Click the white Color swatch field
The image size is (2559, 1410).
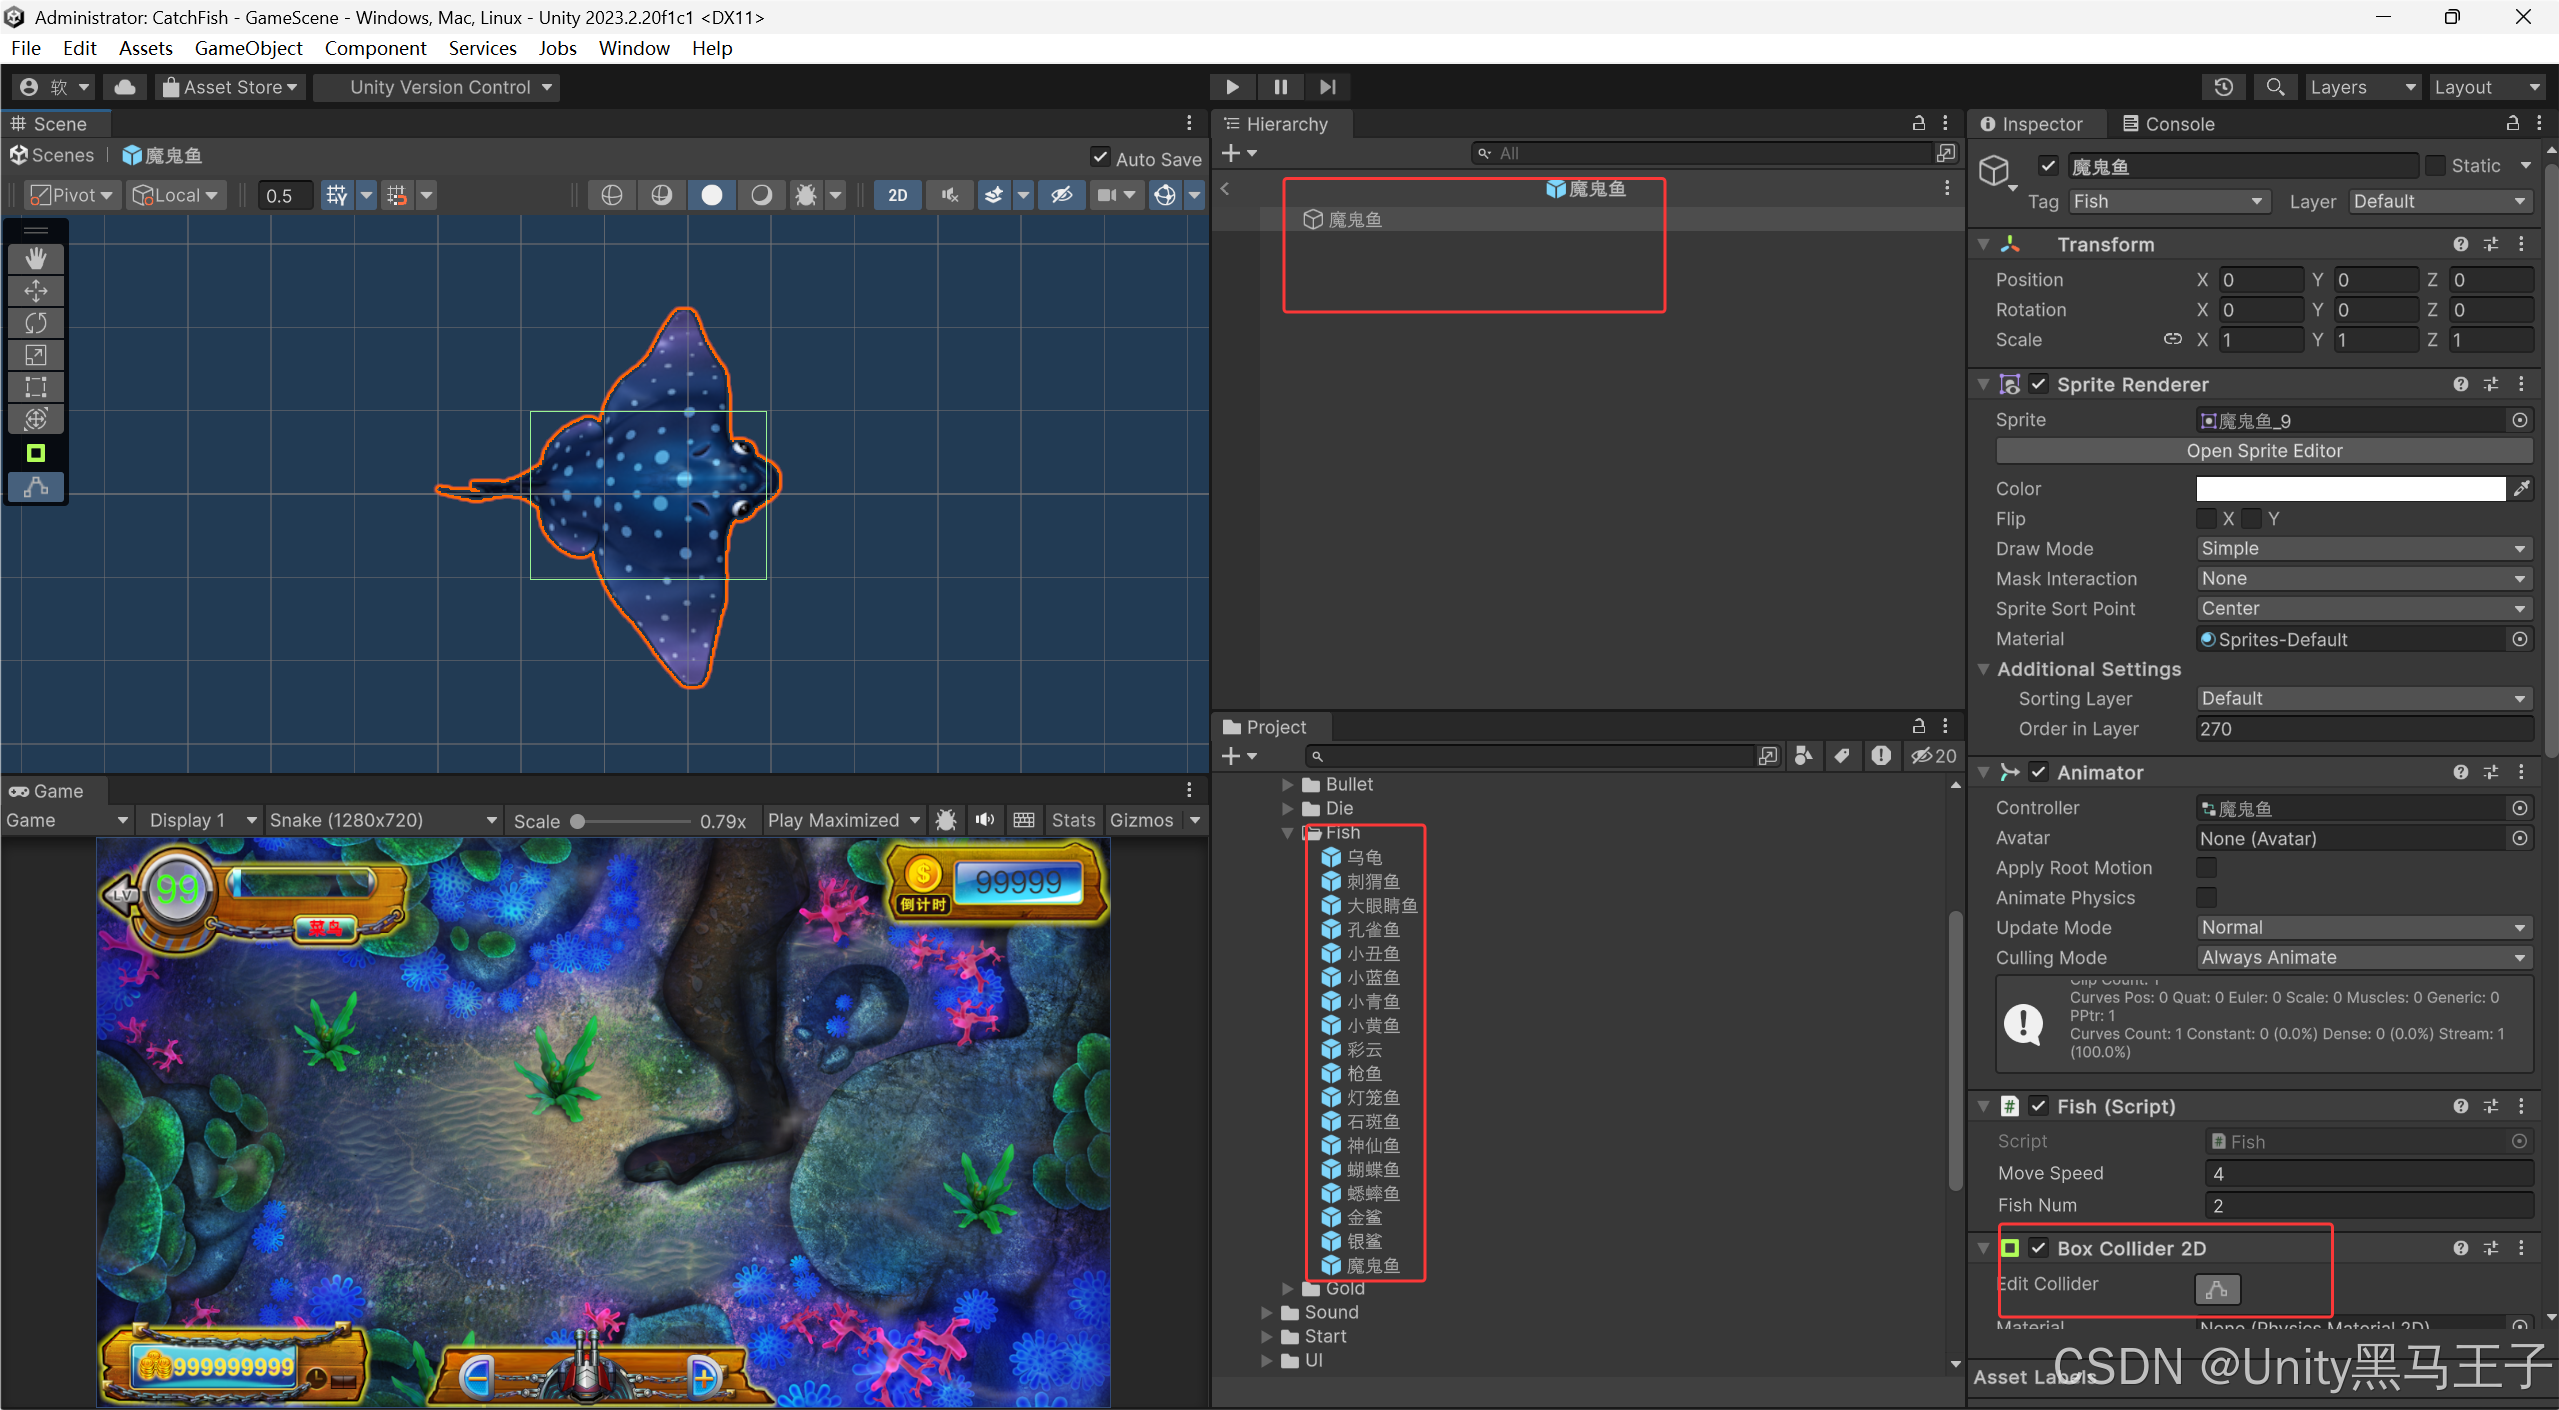pos(2350,488)
